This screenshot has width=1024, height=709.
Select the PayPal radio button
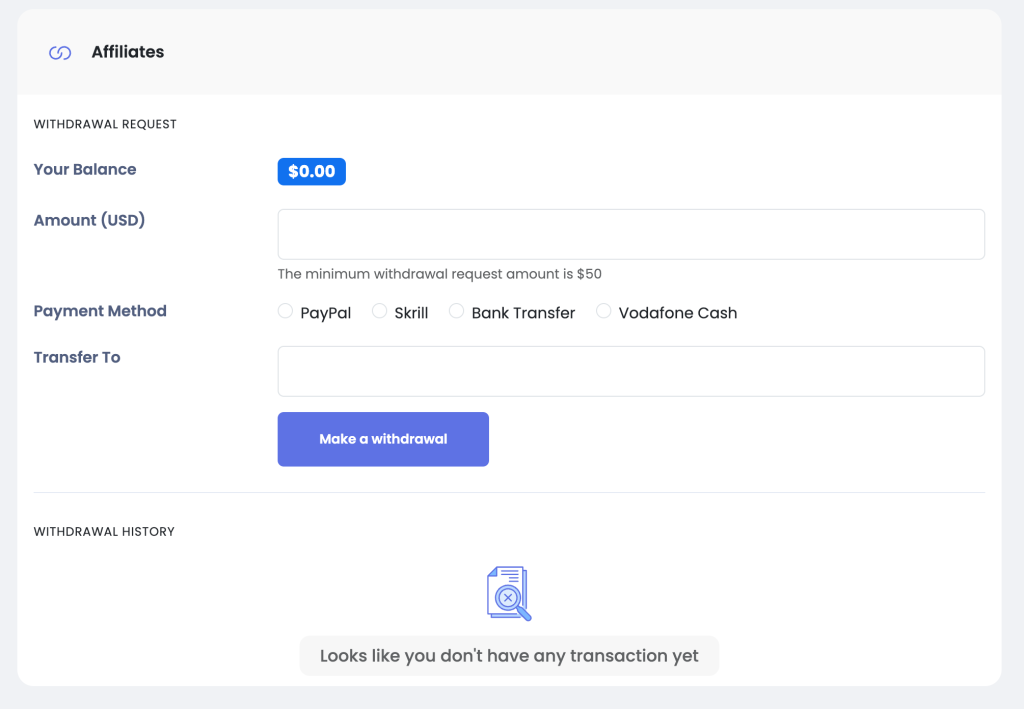tap(285, 311)
